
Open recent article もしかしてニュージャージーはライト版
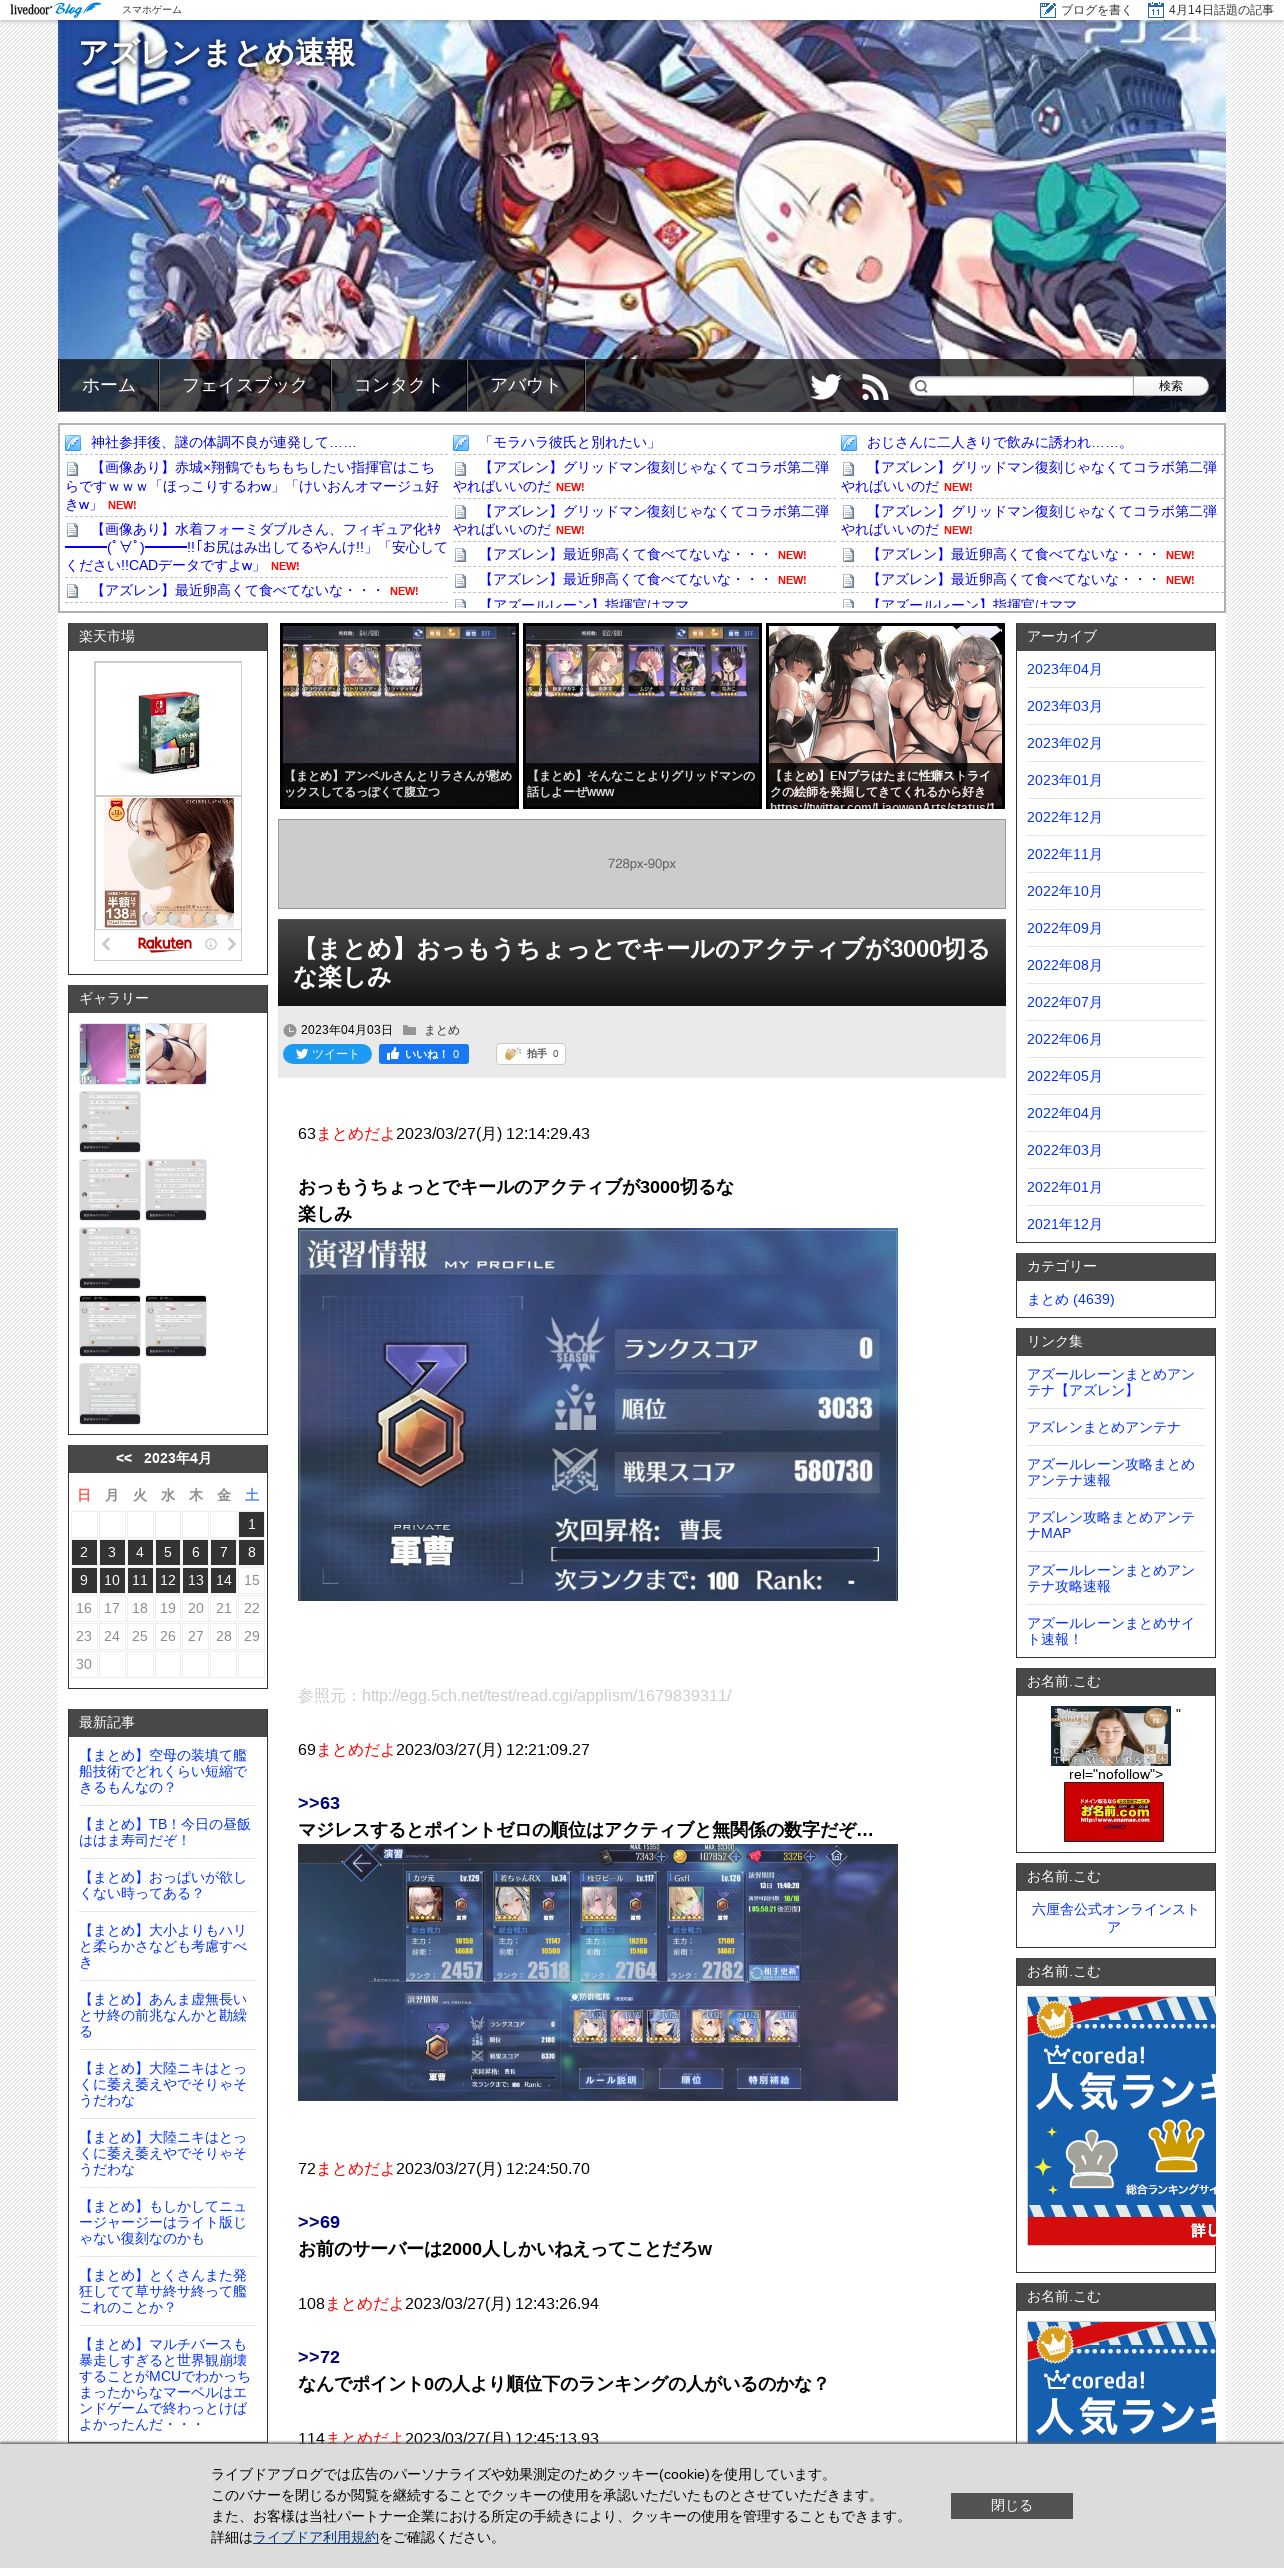tap(162, 2222)
